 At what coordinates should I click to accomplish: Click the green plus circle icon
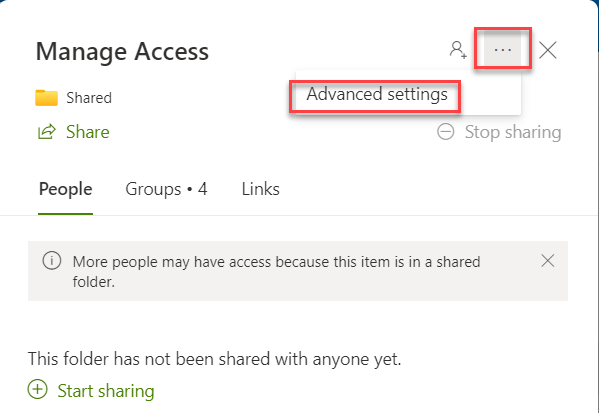point(37,389)
